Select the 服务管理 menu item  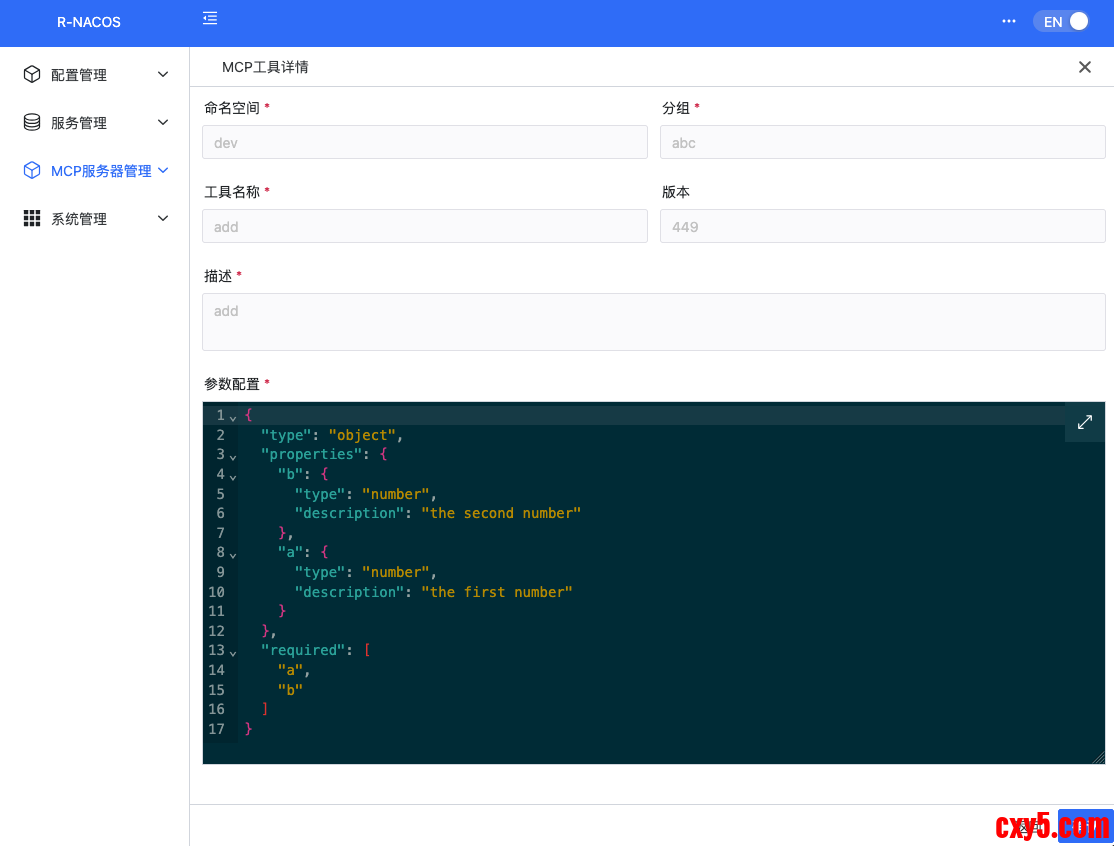tap(79, 123)
